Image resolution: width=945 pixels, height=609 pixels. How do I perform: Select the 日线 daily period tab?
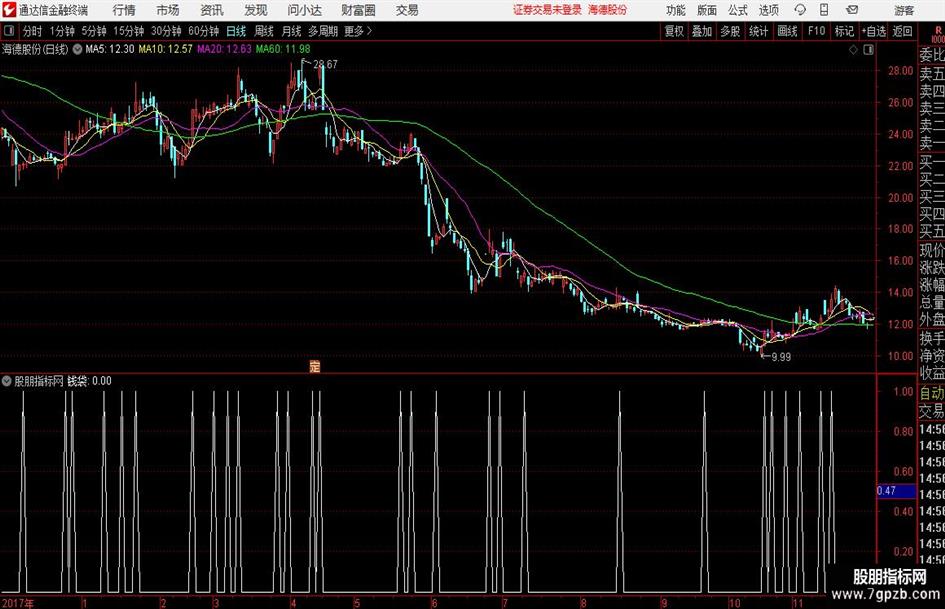236,31
